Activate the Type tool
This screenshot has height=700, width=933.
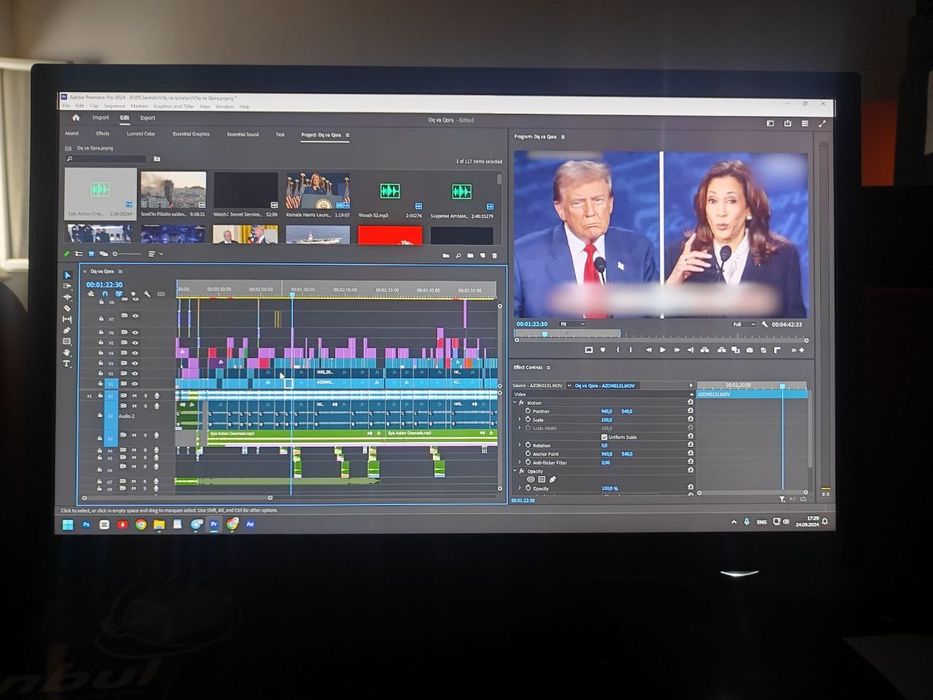coord(67,364)
